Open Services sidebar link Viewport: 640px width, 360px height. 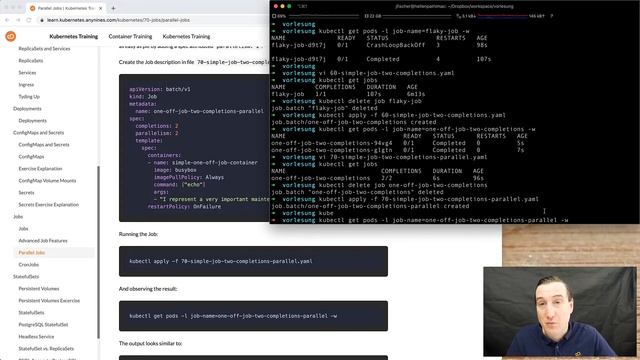point(27,73)
